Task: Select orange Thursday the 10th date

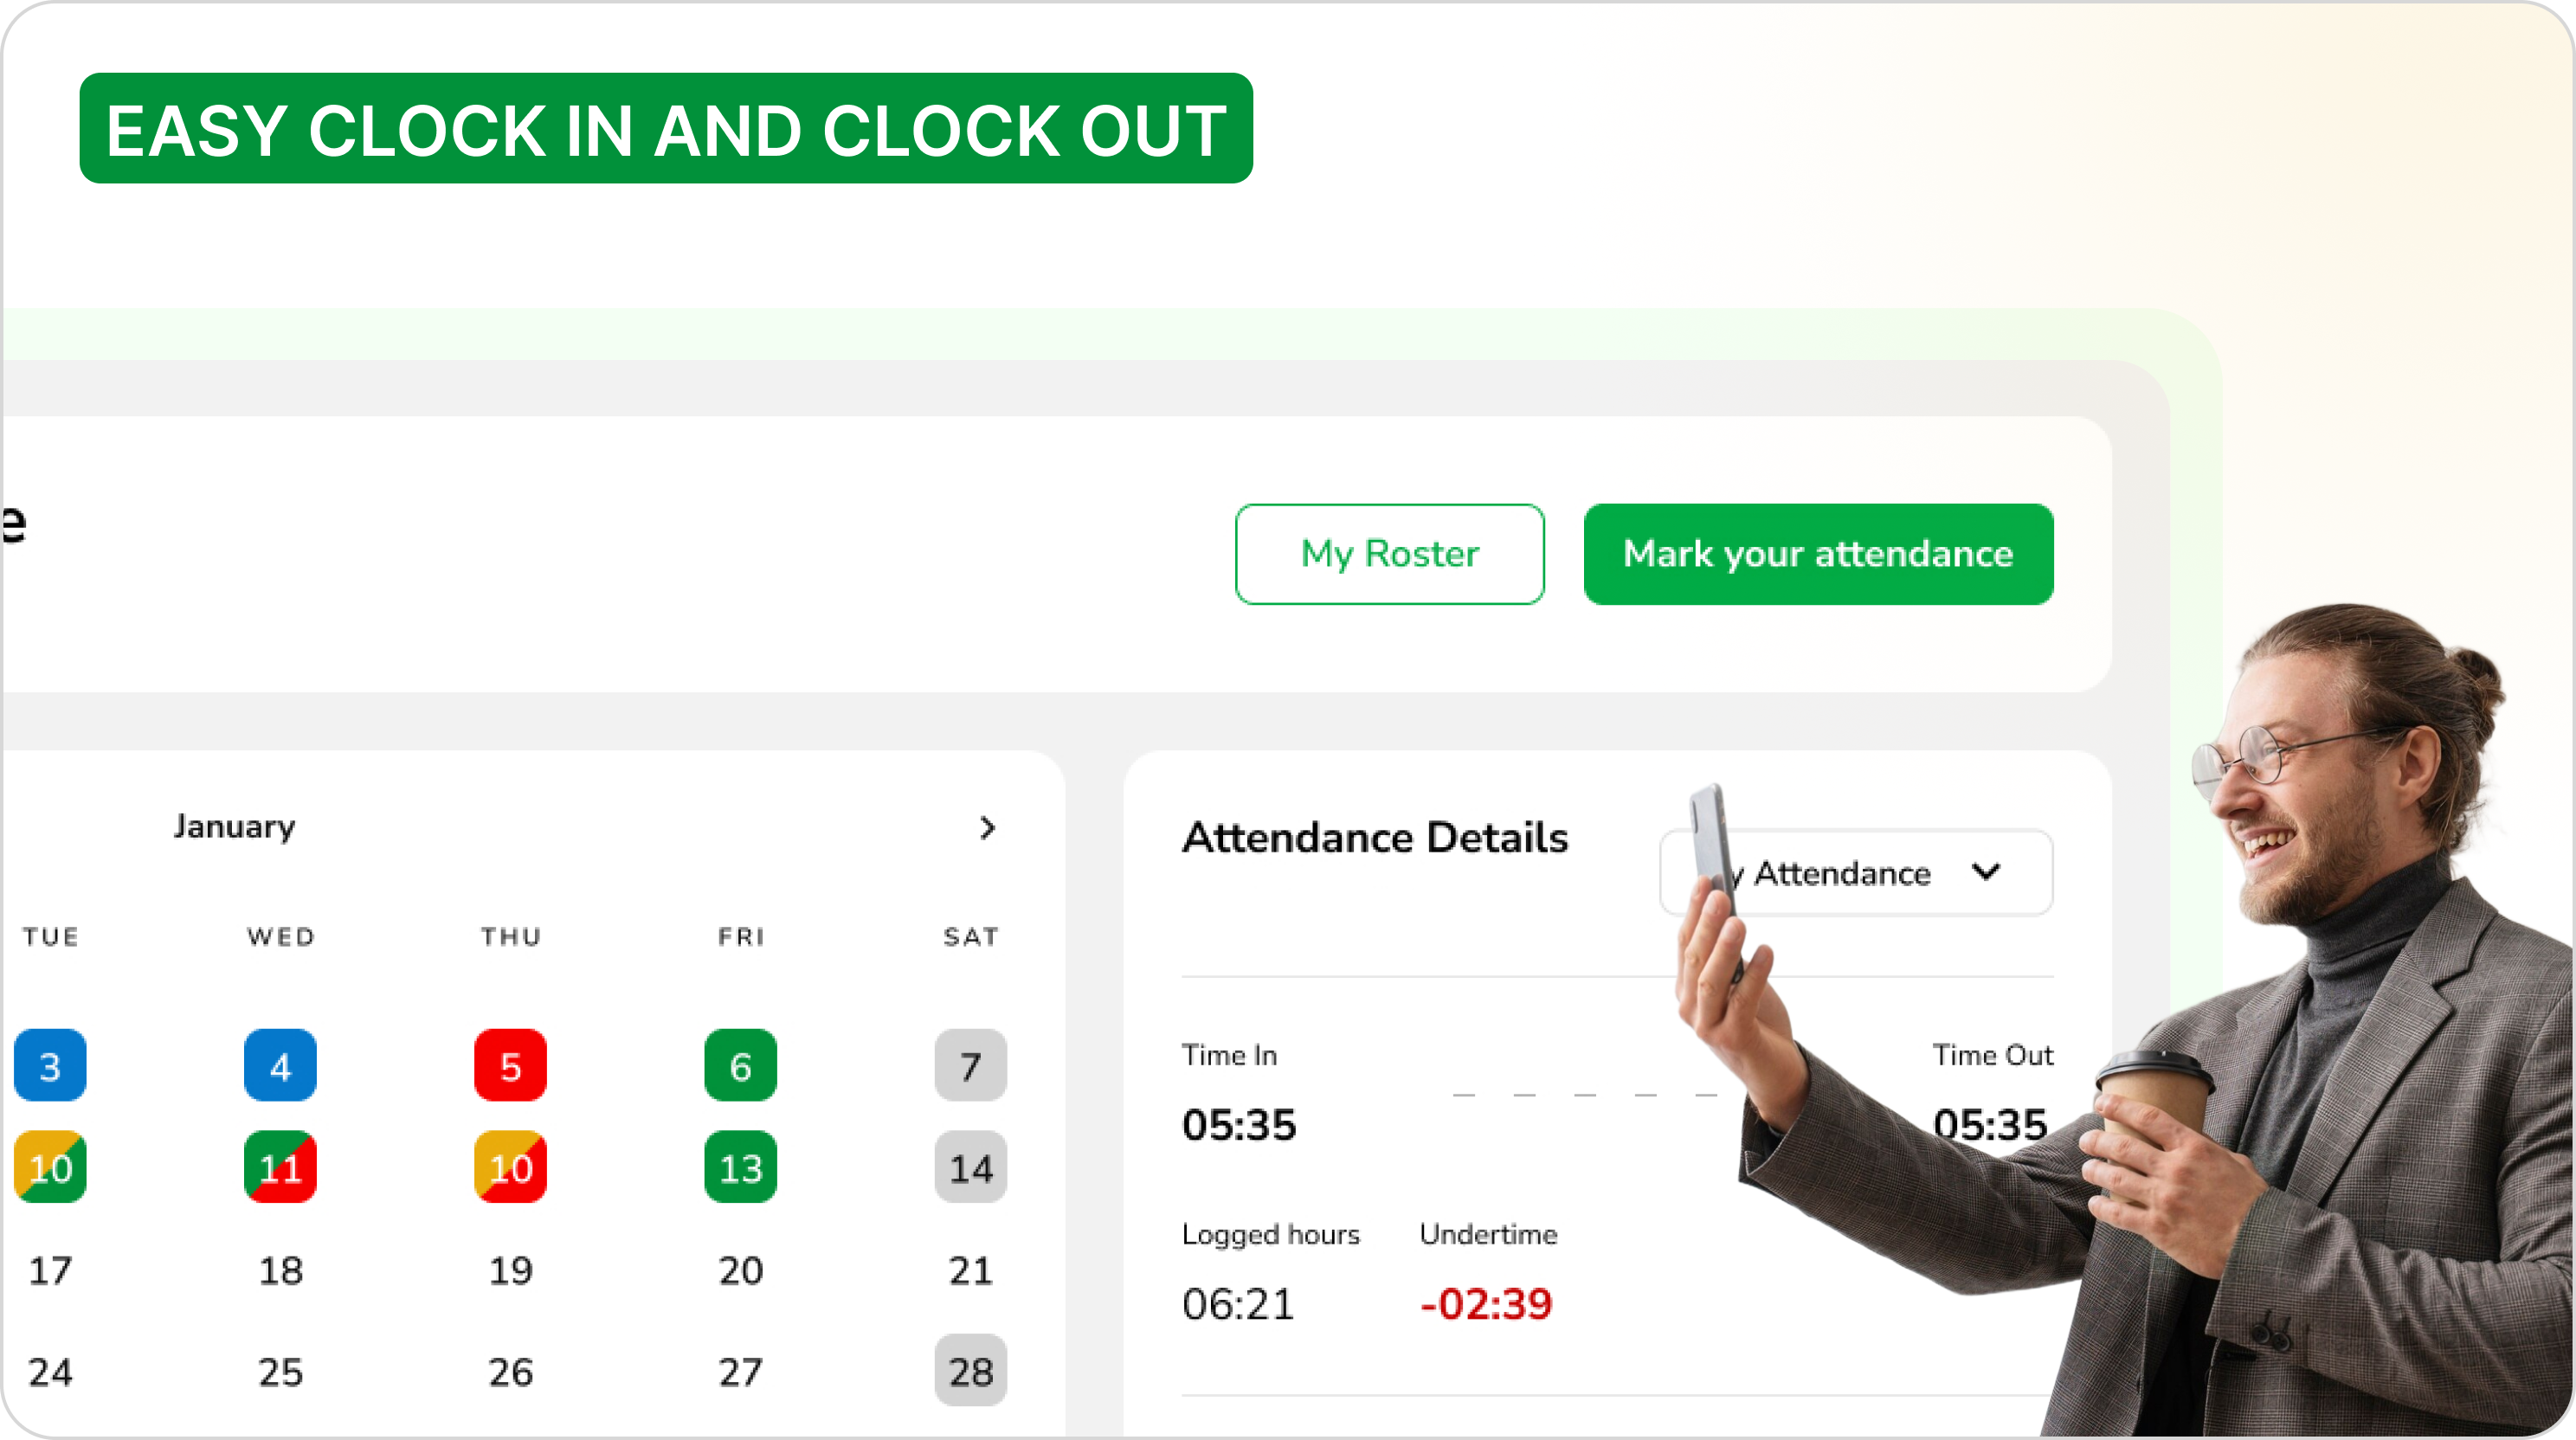Action: [x=510, y=1167]
